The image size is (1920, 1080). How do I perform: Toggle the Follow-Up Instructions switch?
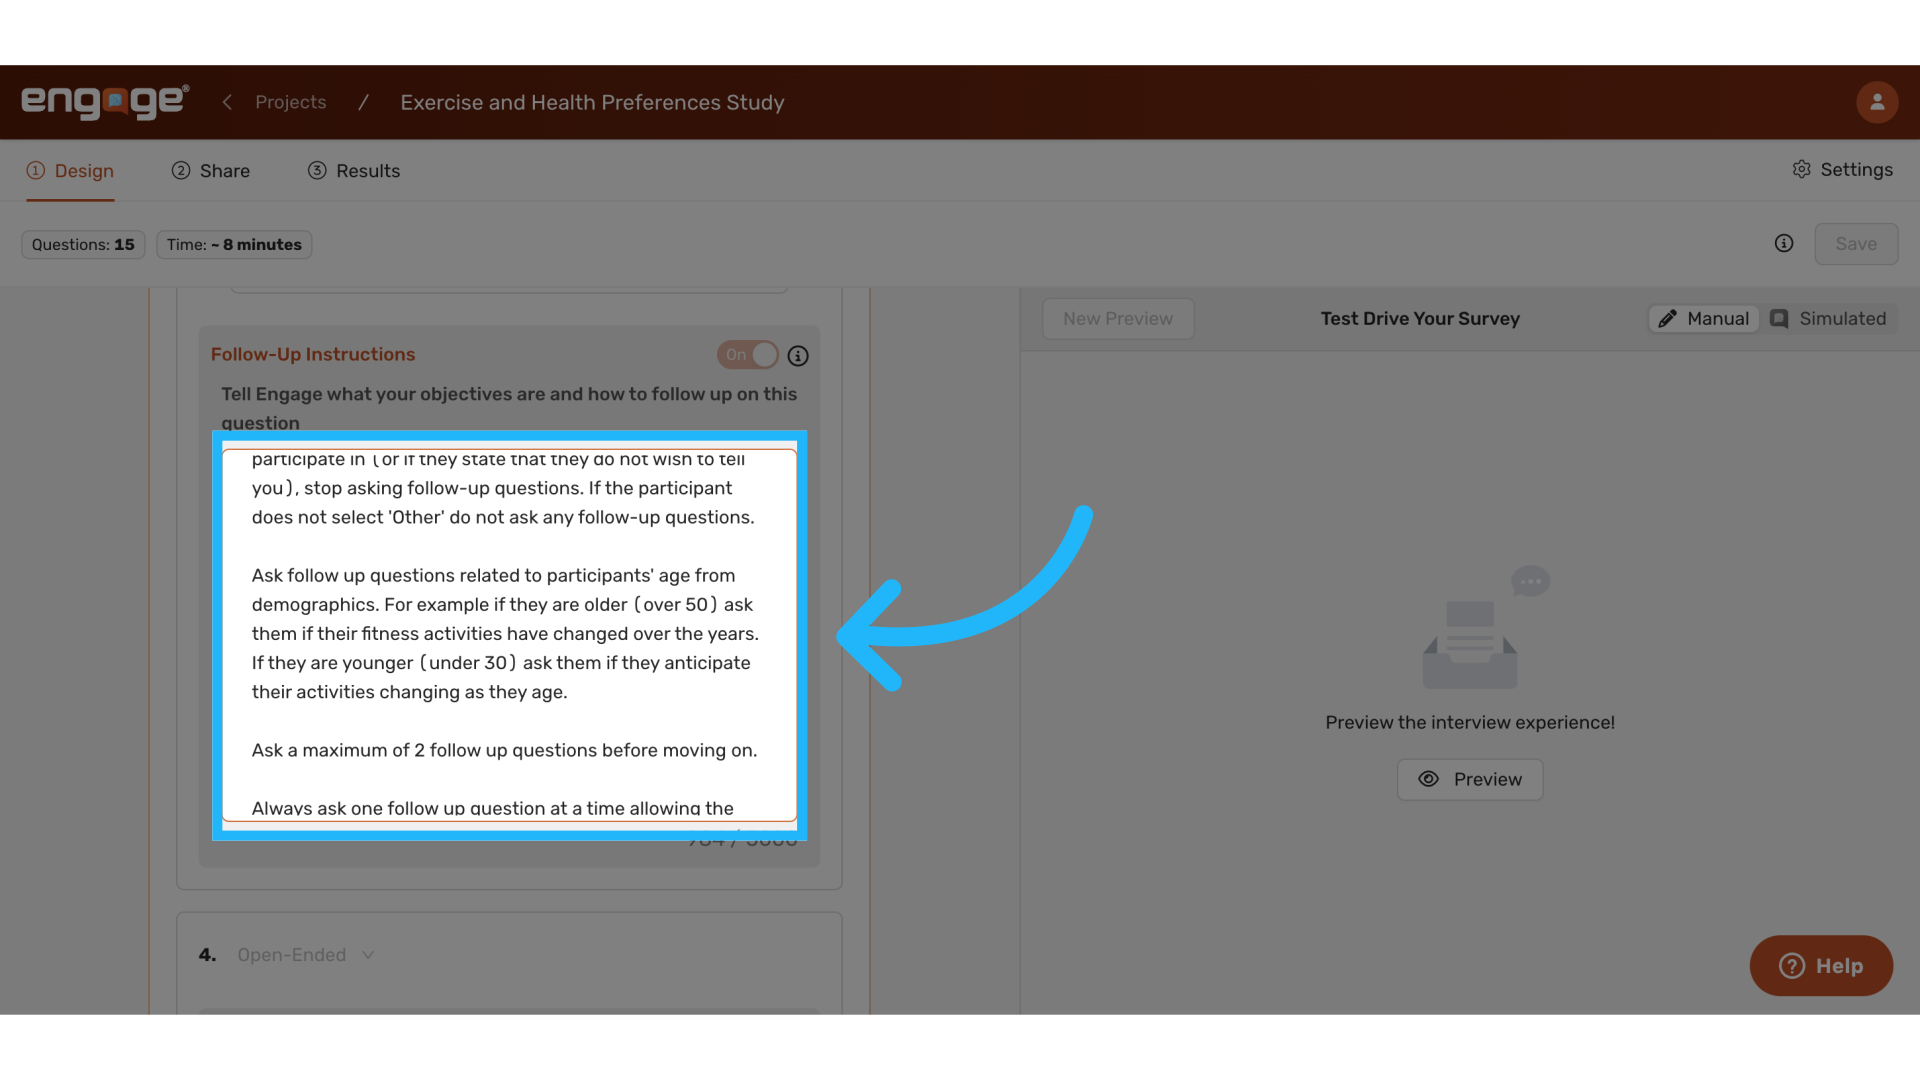747,355
